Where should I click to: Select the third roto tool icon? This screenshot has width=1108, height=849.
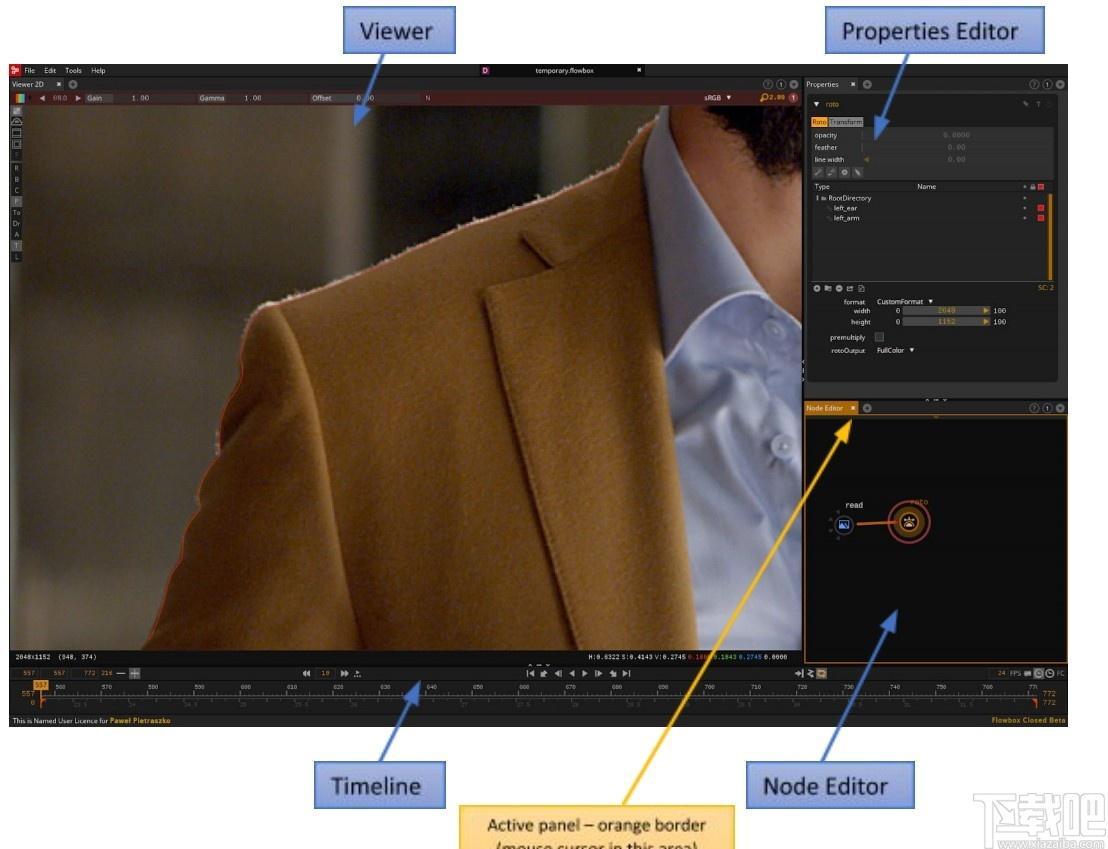(844, 172)
